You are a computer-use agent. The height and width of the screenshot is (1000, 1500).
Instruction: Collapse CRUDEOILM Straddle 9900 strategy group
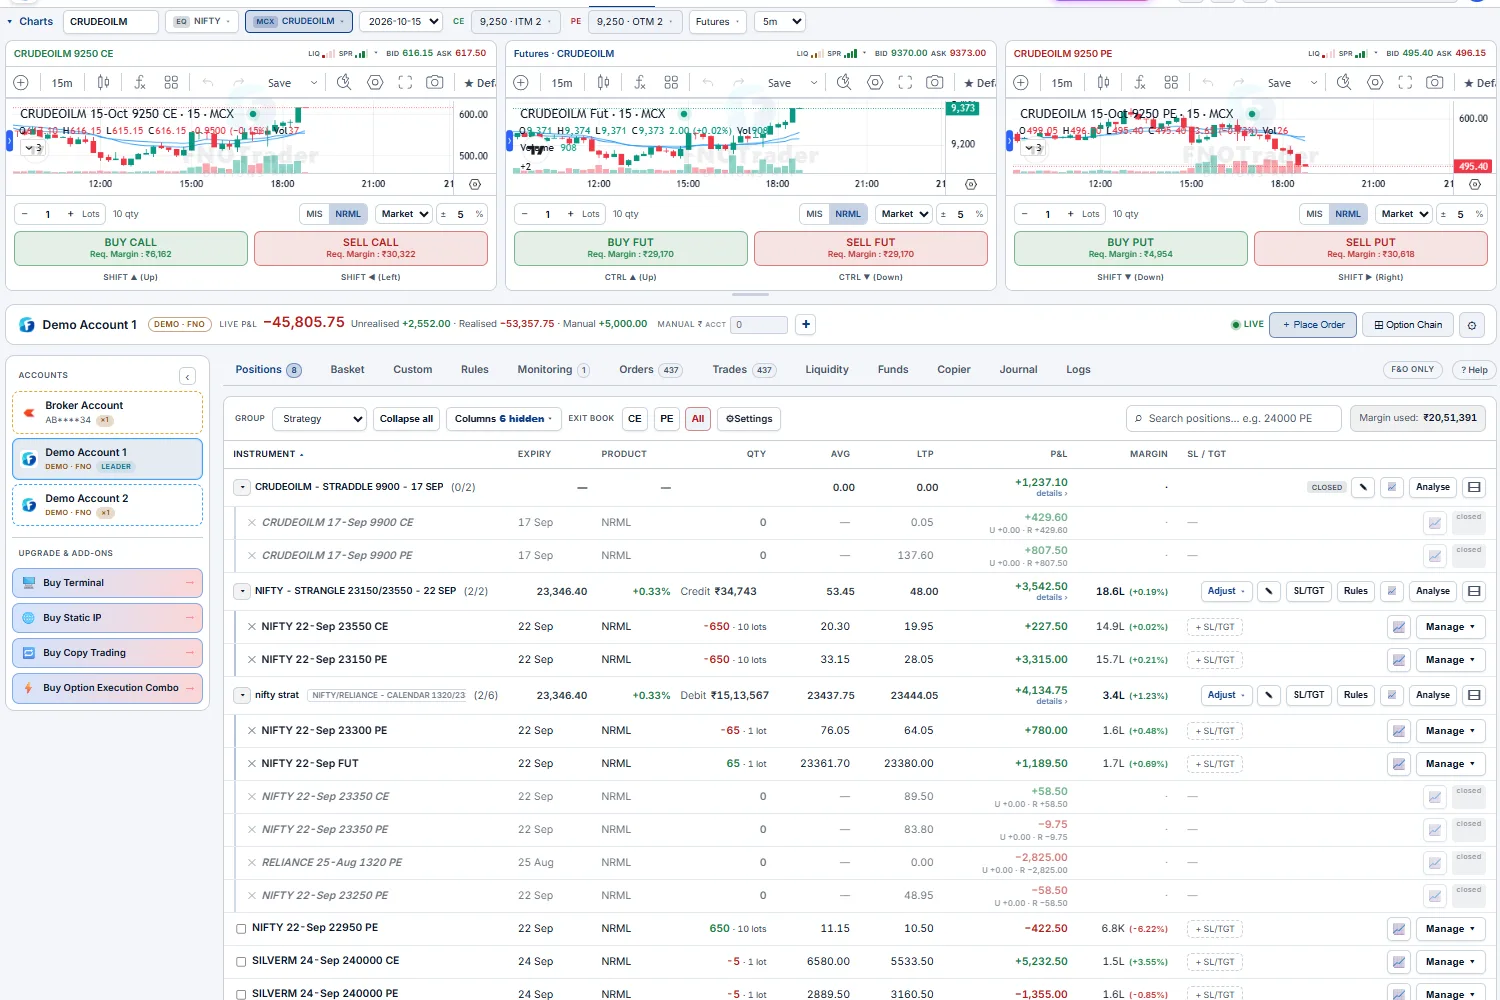click(x=241, y=487)
